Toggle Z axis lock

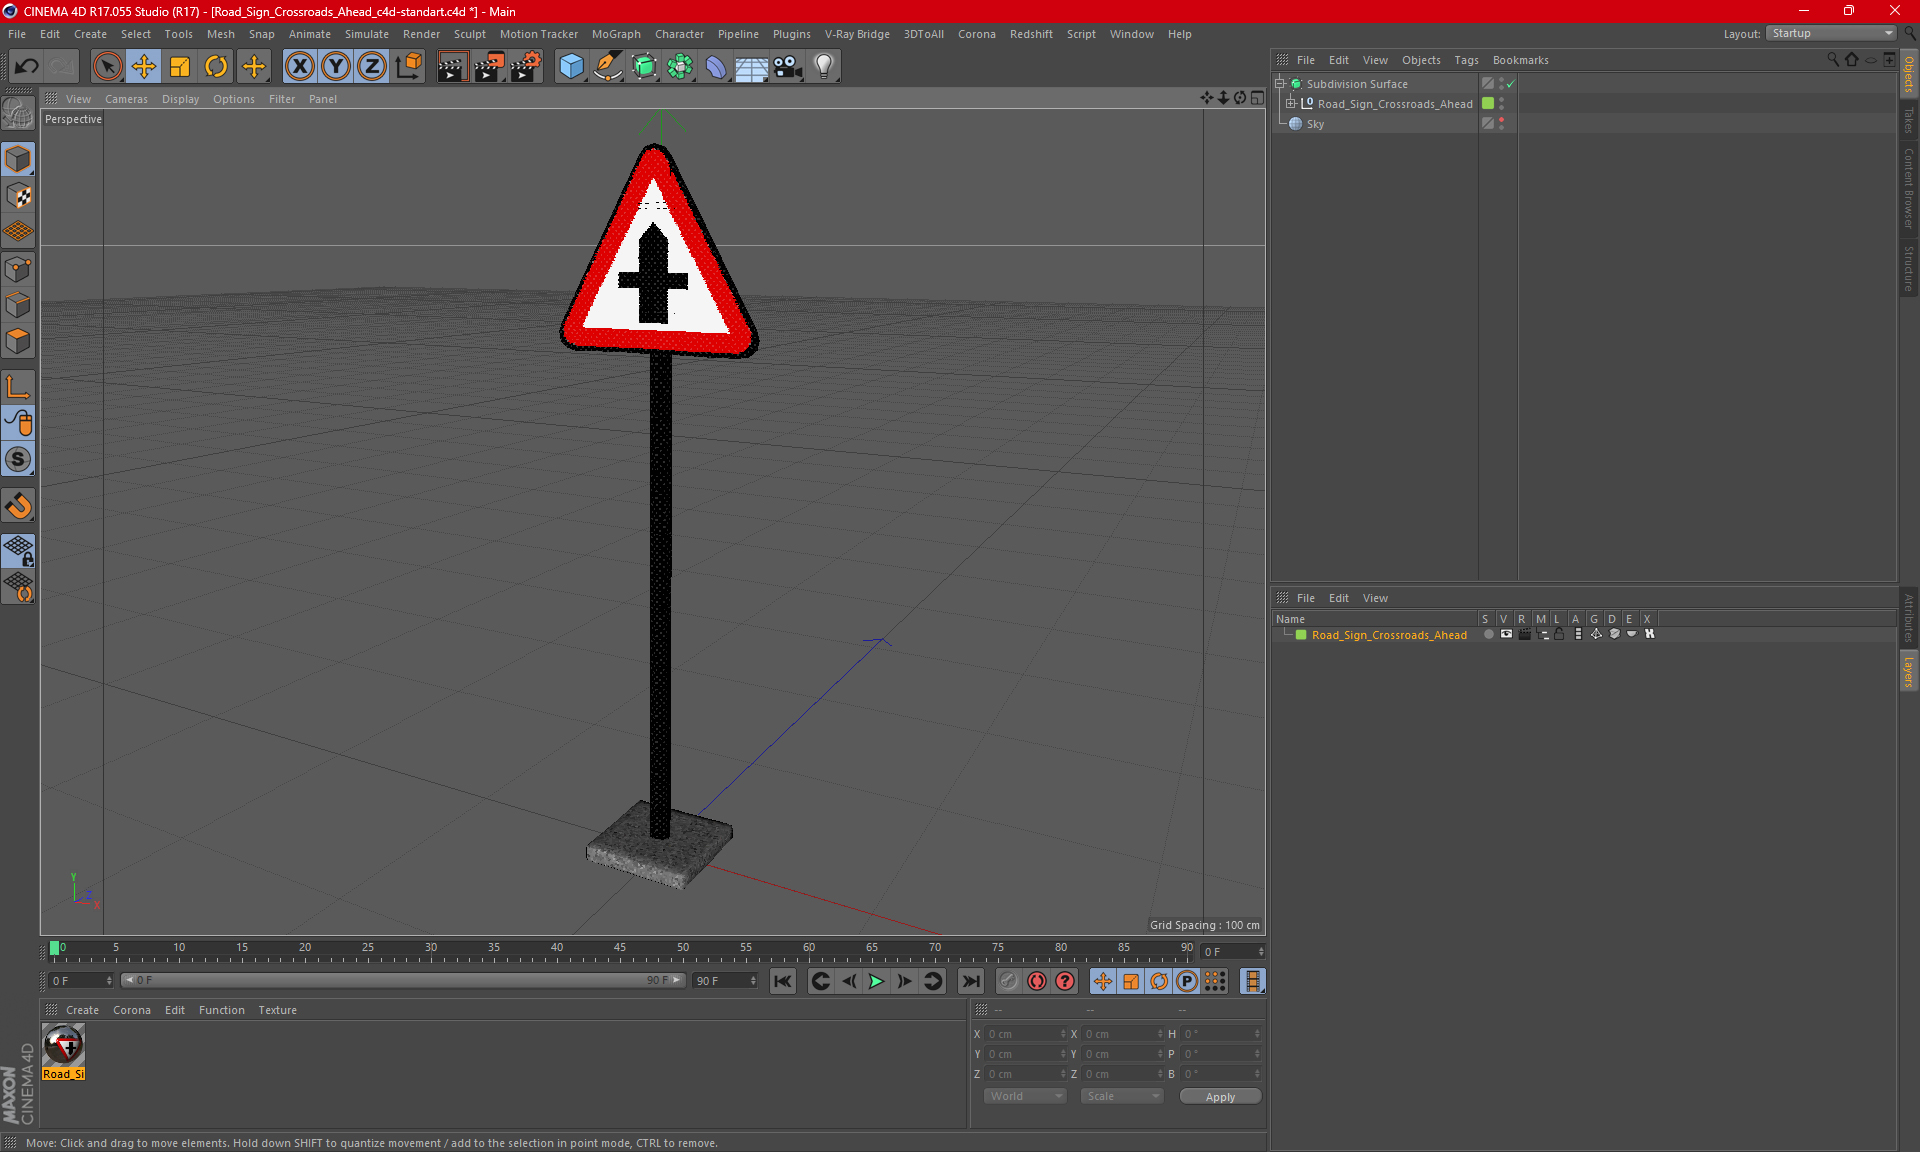(372, 66)
